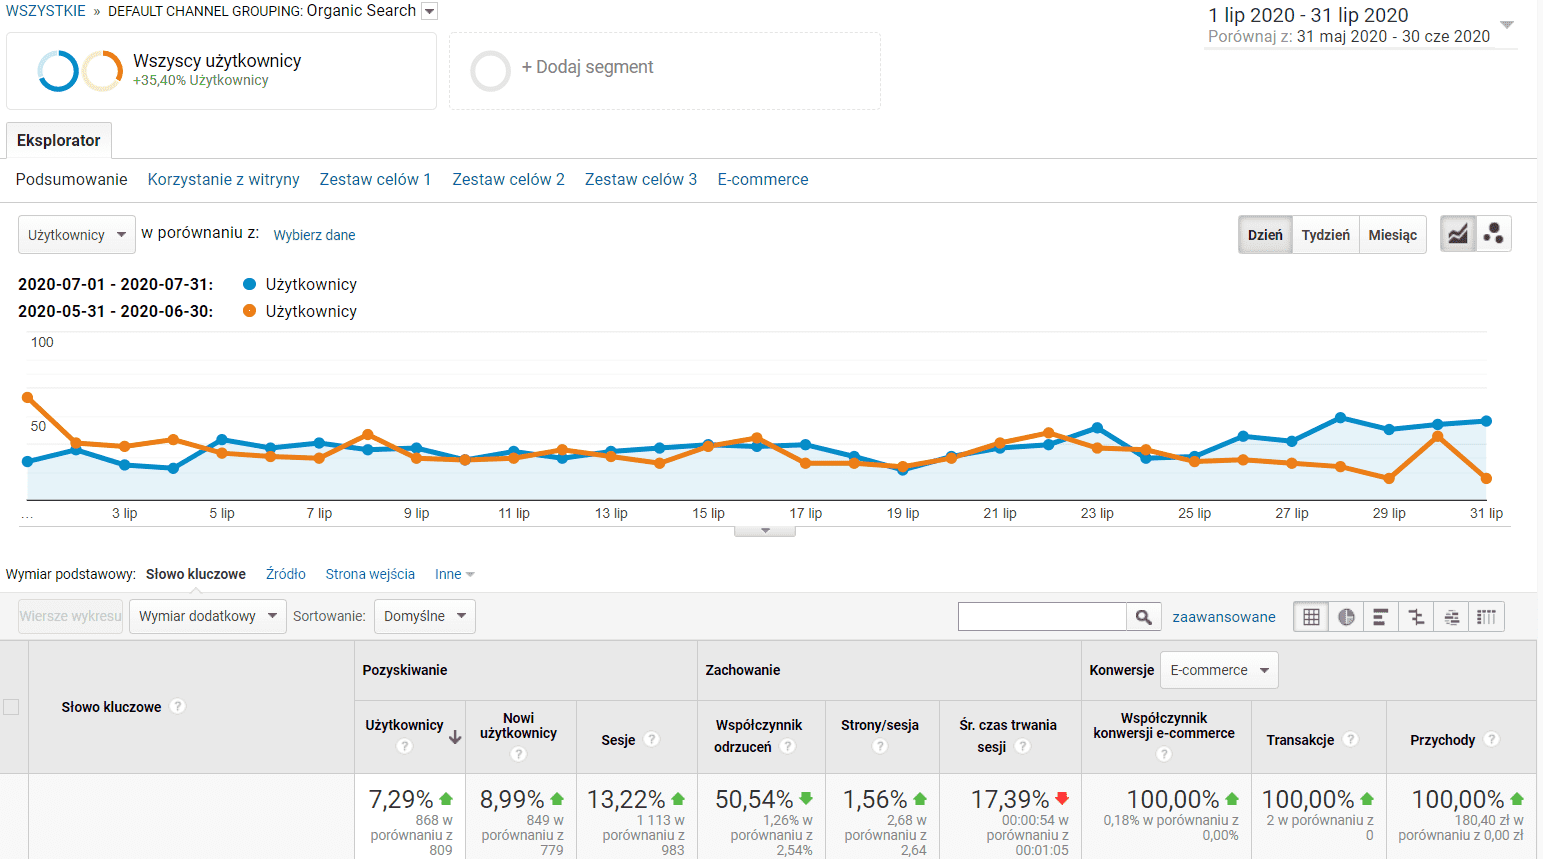This screenshot has height=859, width=1543.
Task: Open the DEFAULT CHANNEL GROUPING dropdown
Action: click(430, 11)
